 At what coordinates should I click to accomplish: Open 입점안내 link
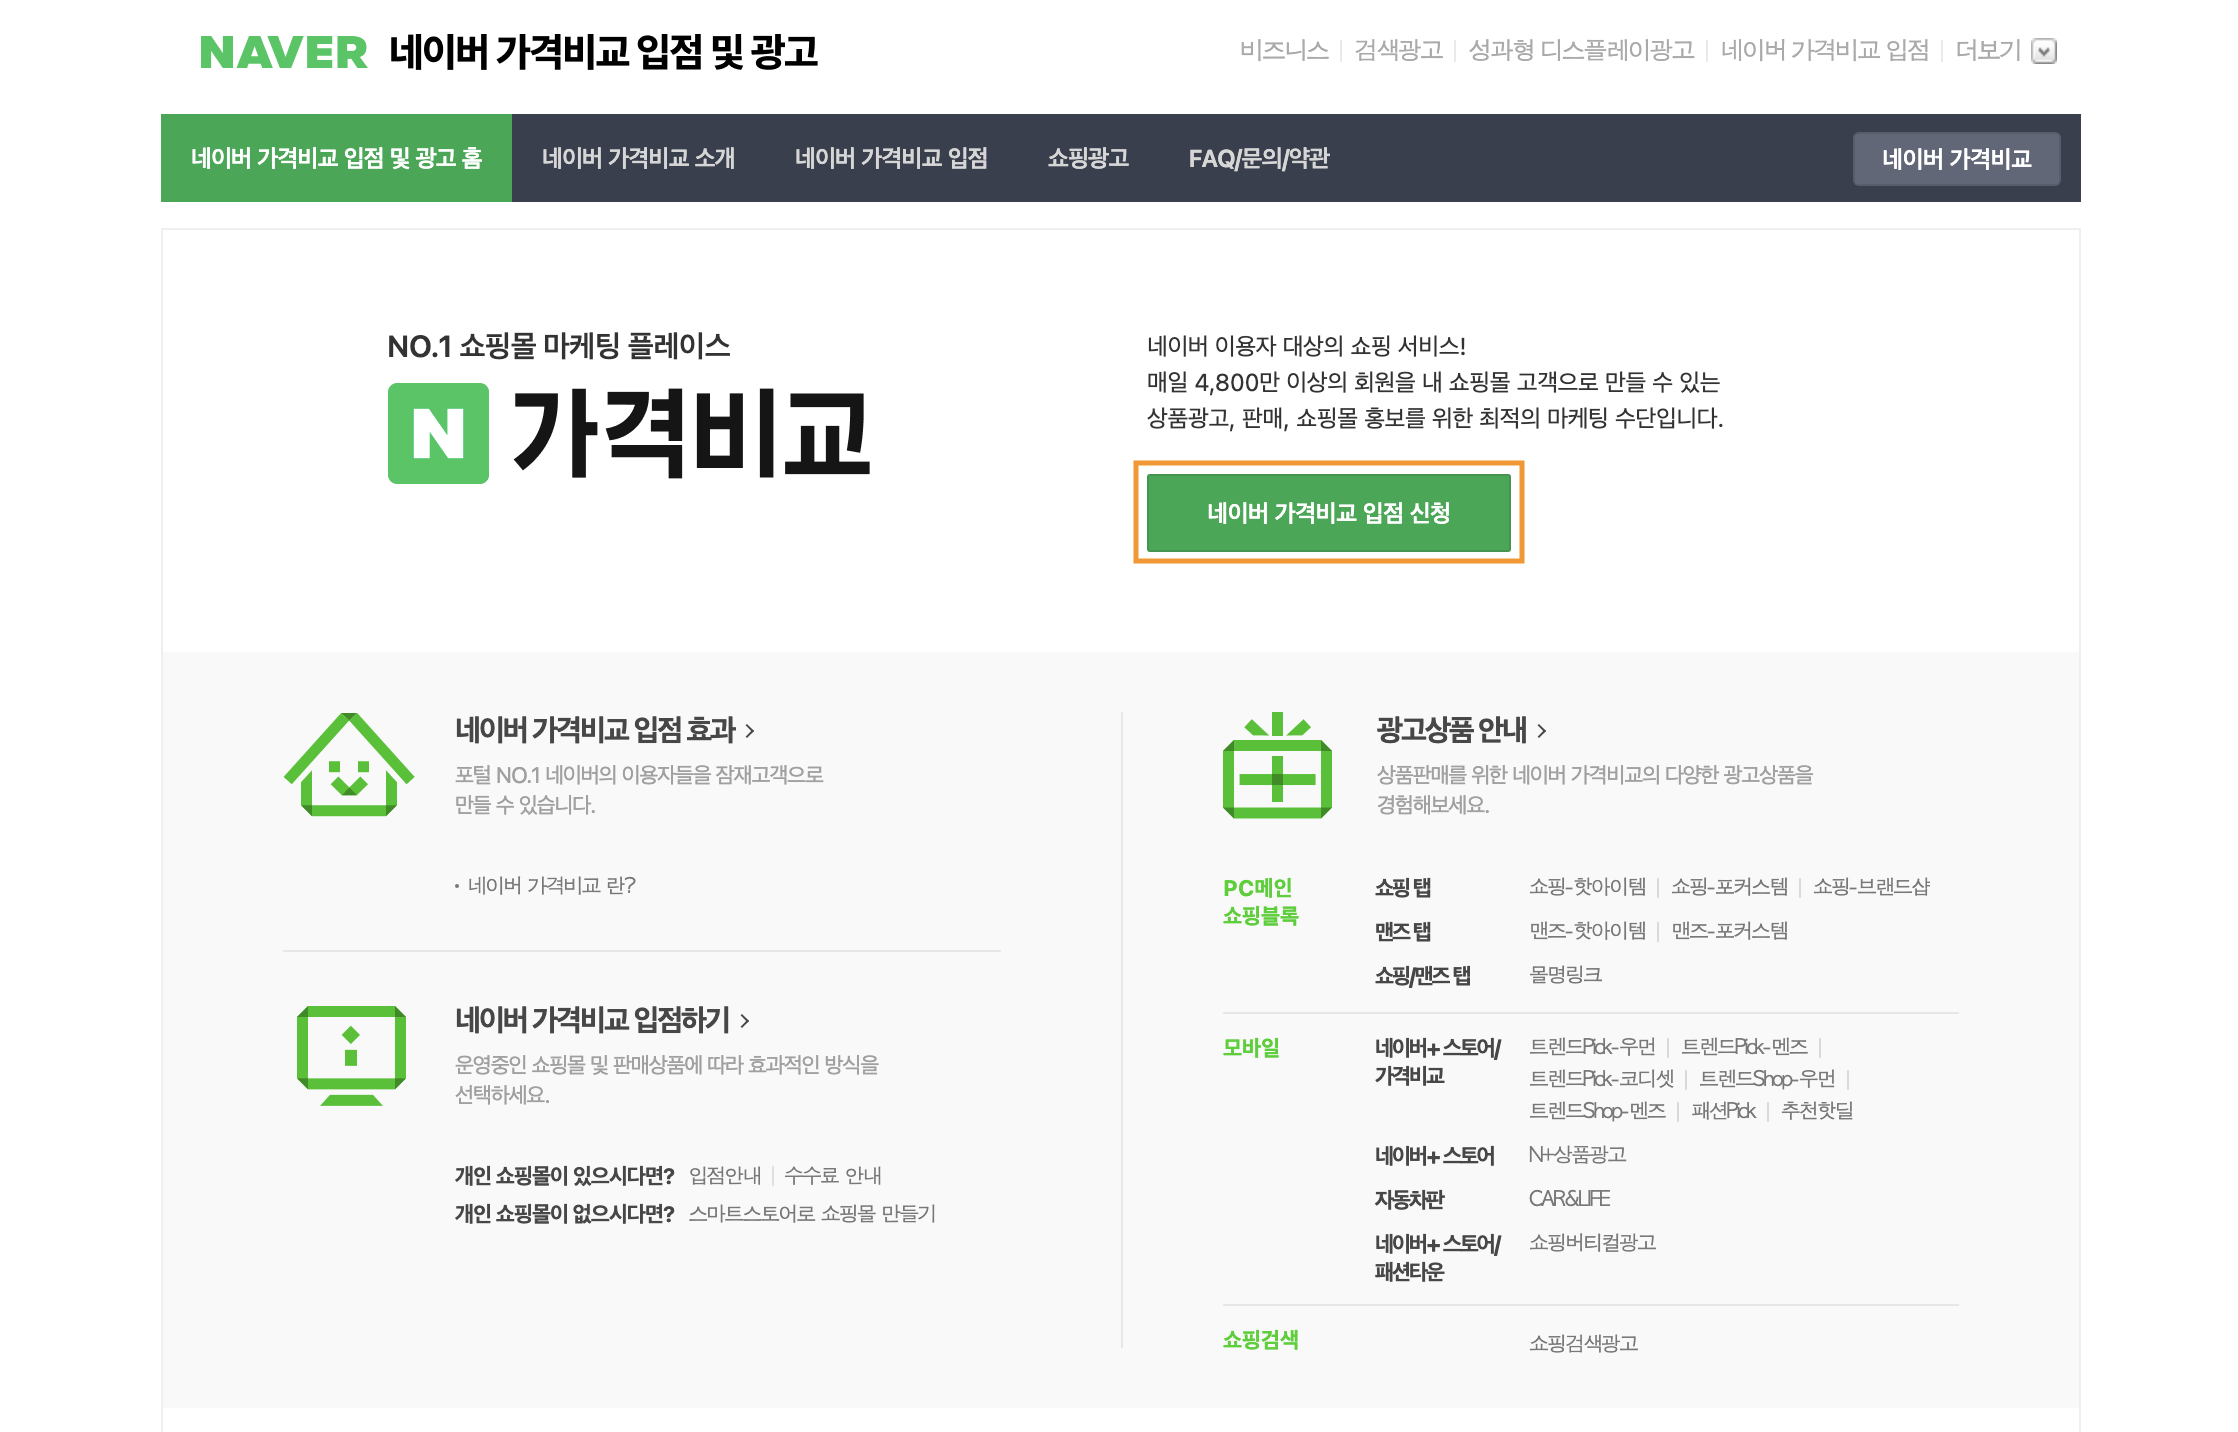tap(725, 1175)
